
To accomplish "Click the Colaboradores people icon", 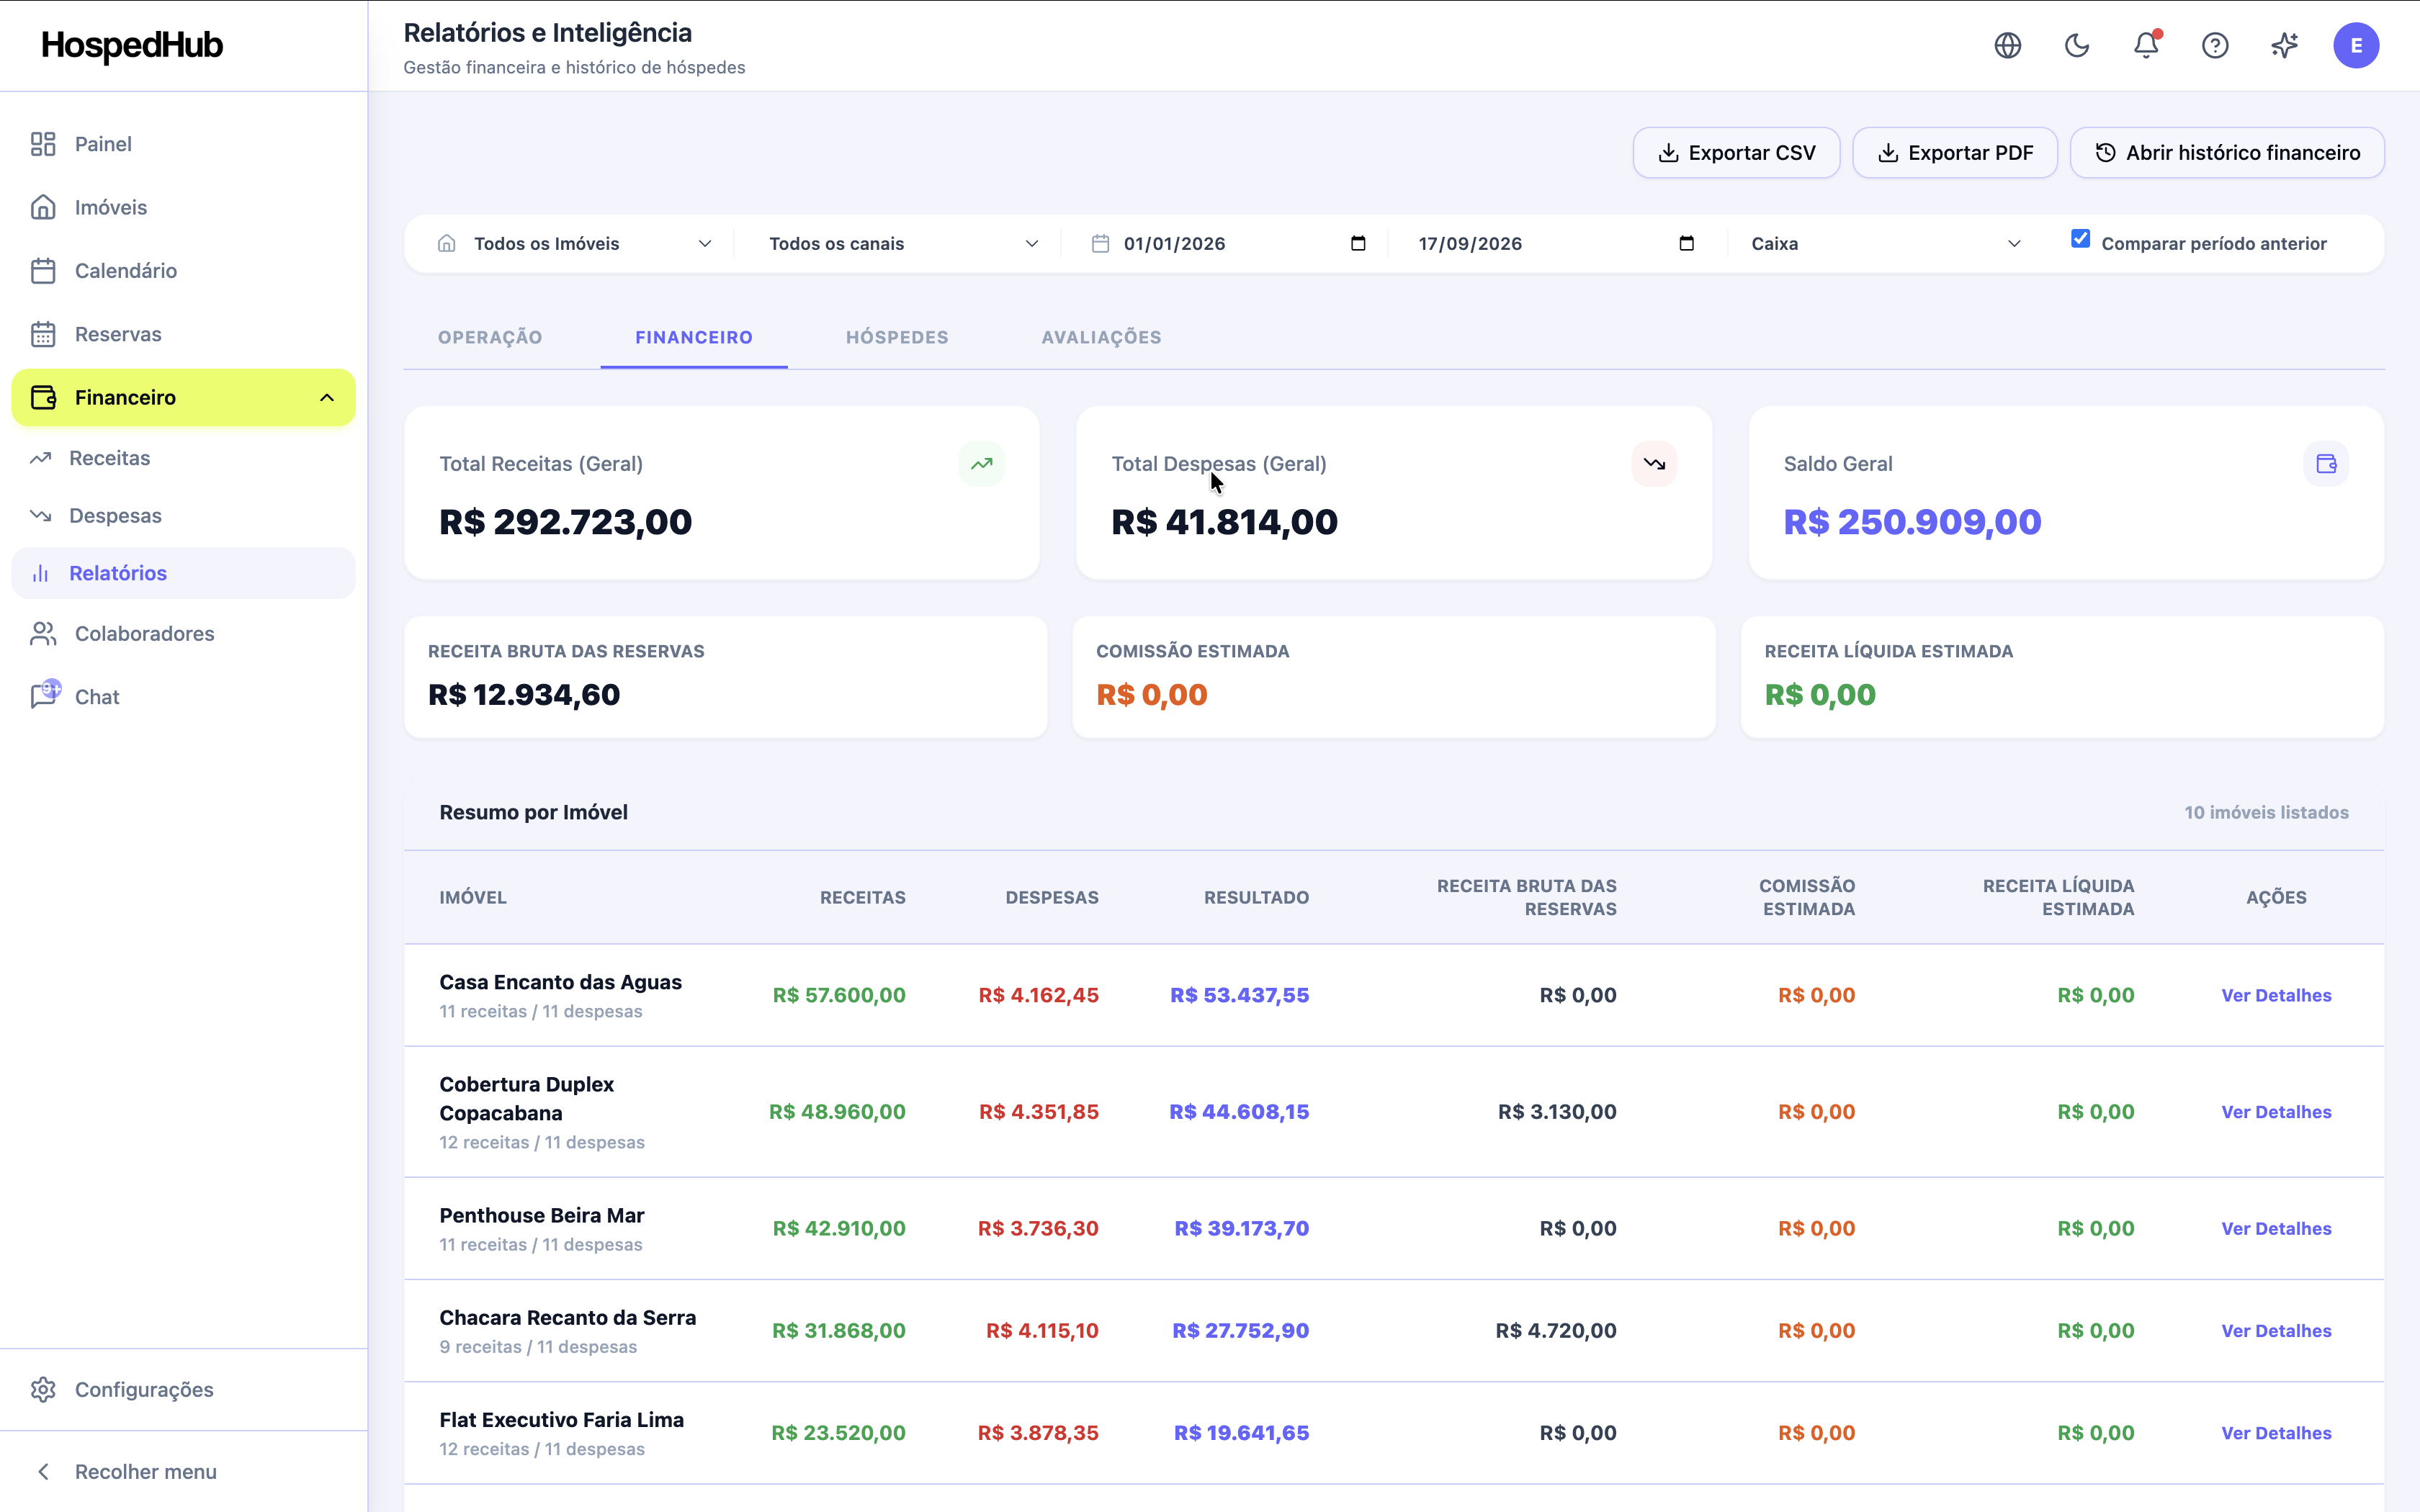I will coord(43,634).
